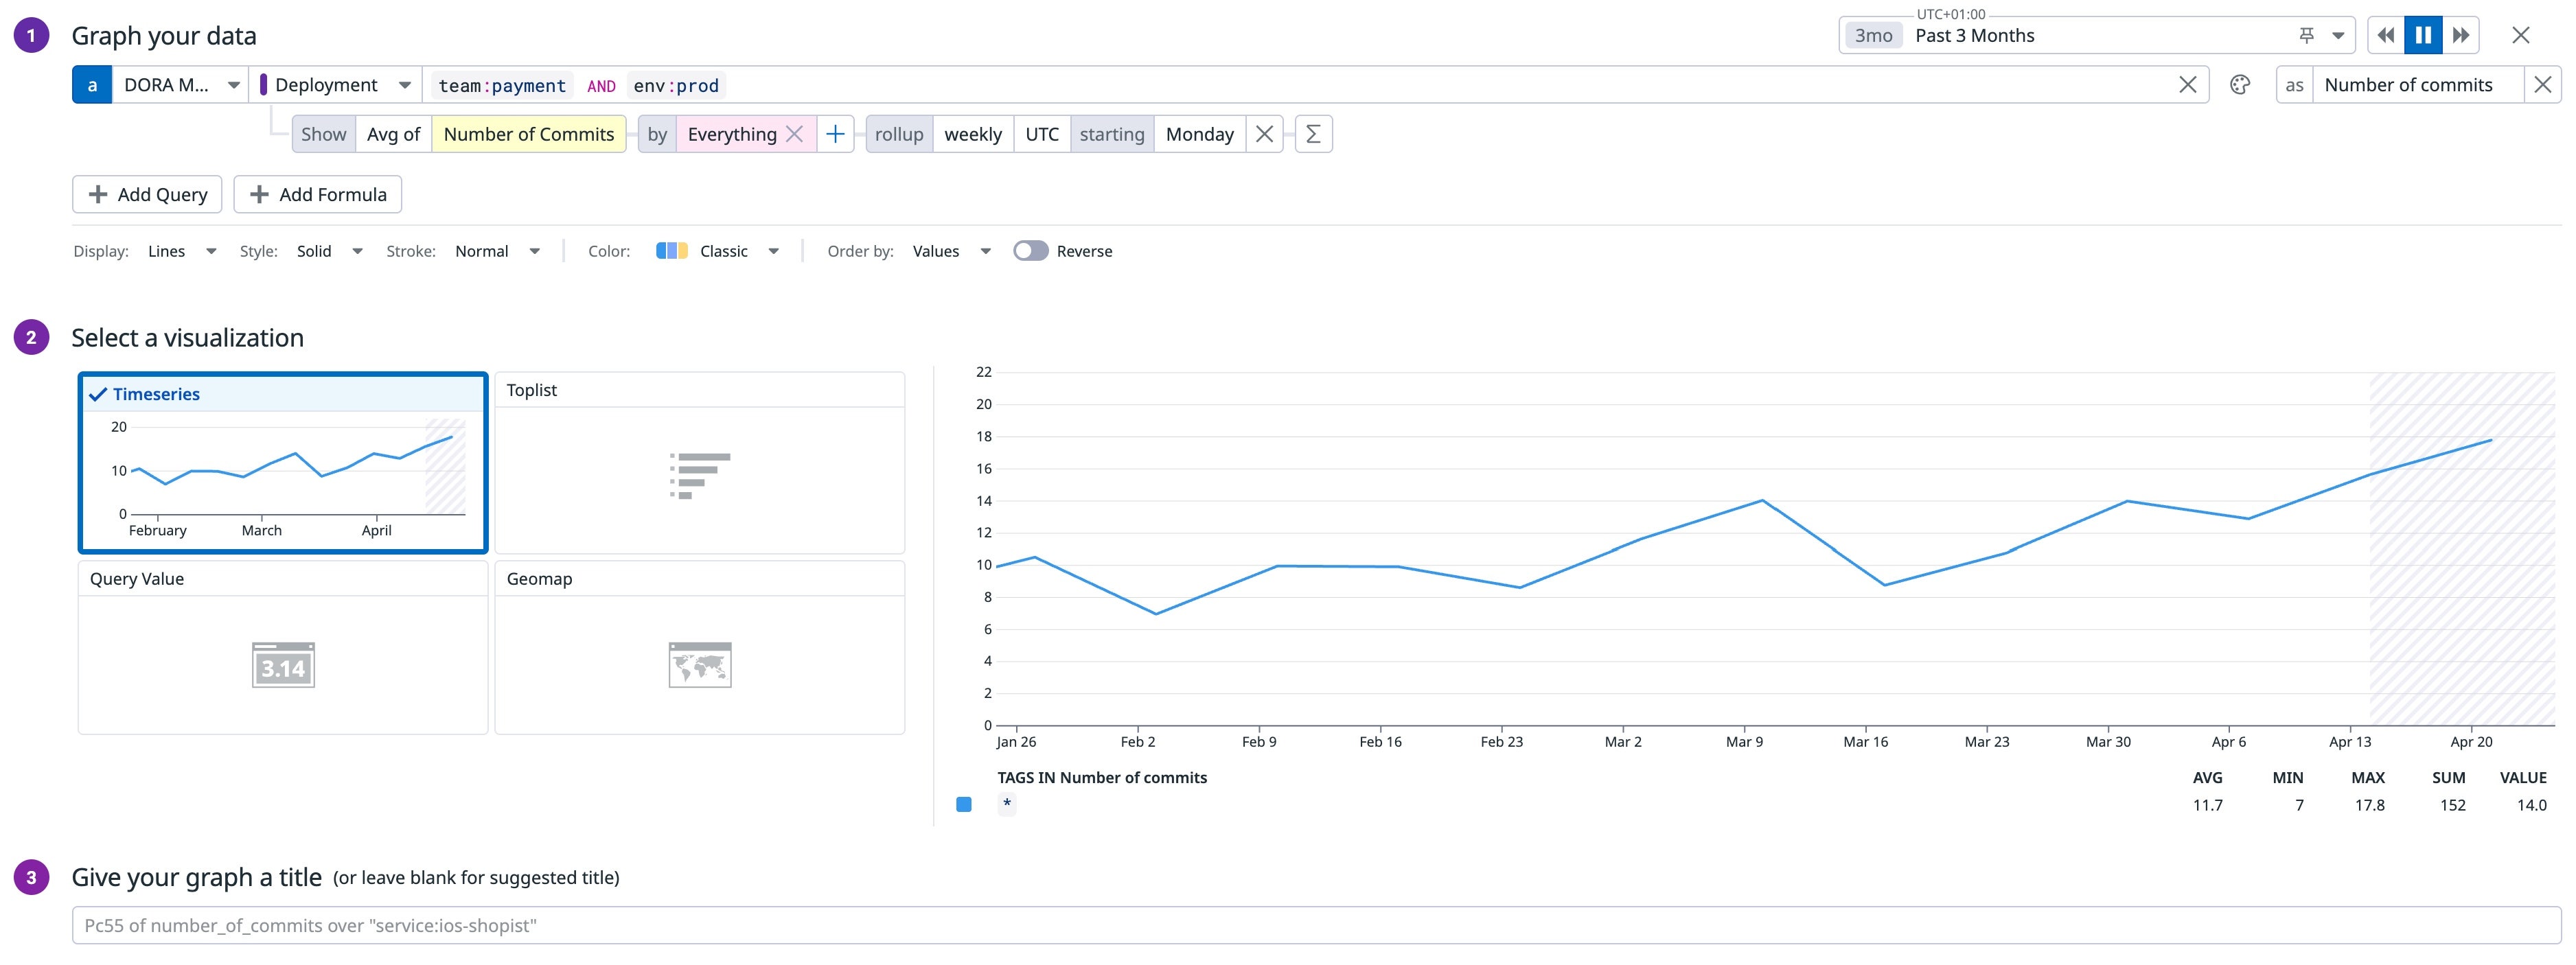The width and height of the screenshot is (2576, 965).
Task: Click the blue 'a' query letter badge
Action: click(x=92, y=85)
